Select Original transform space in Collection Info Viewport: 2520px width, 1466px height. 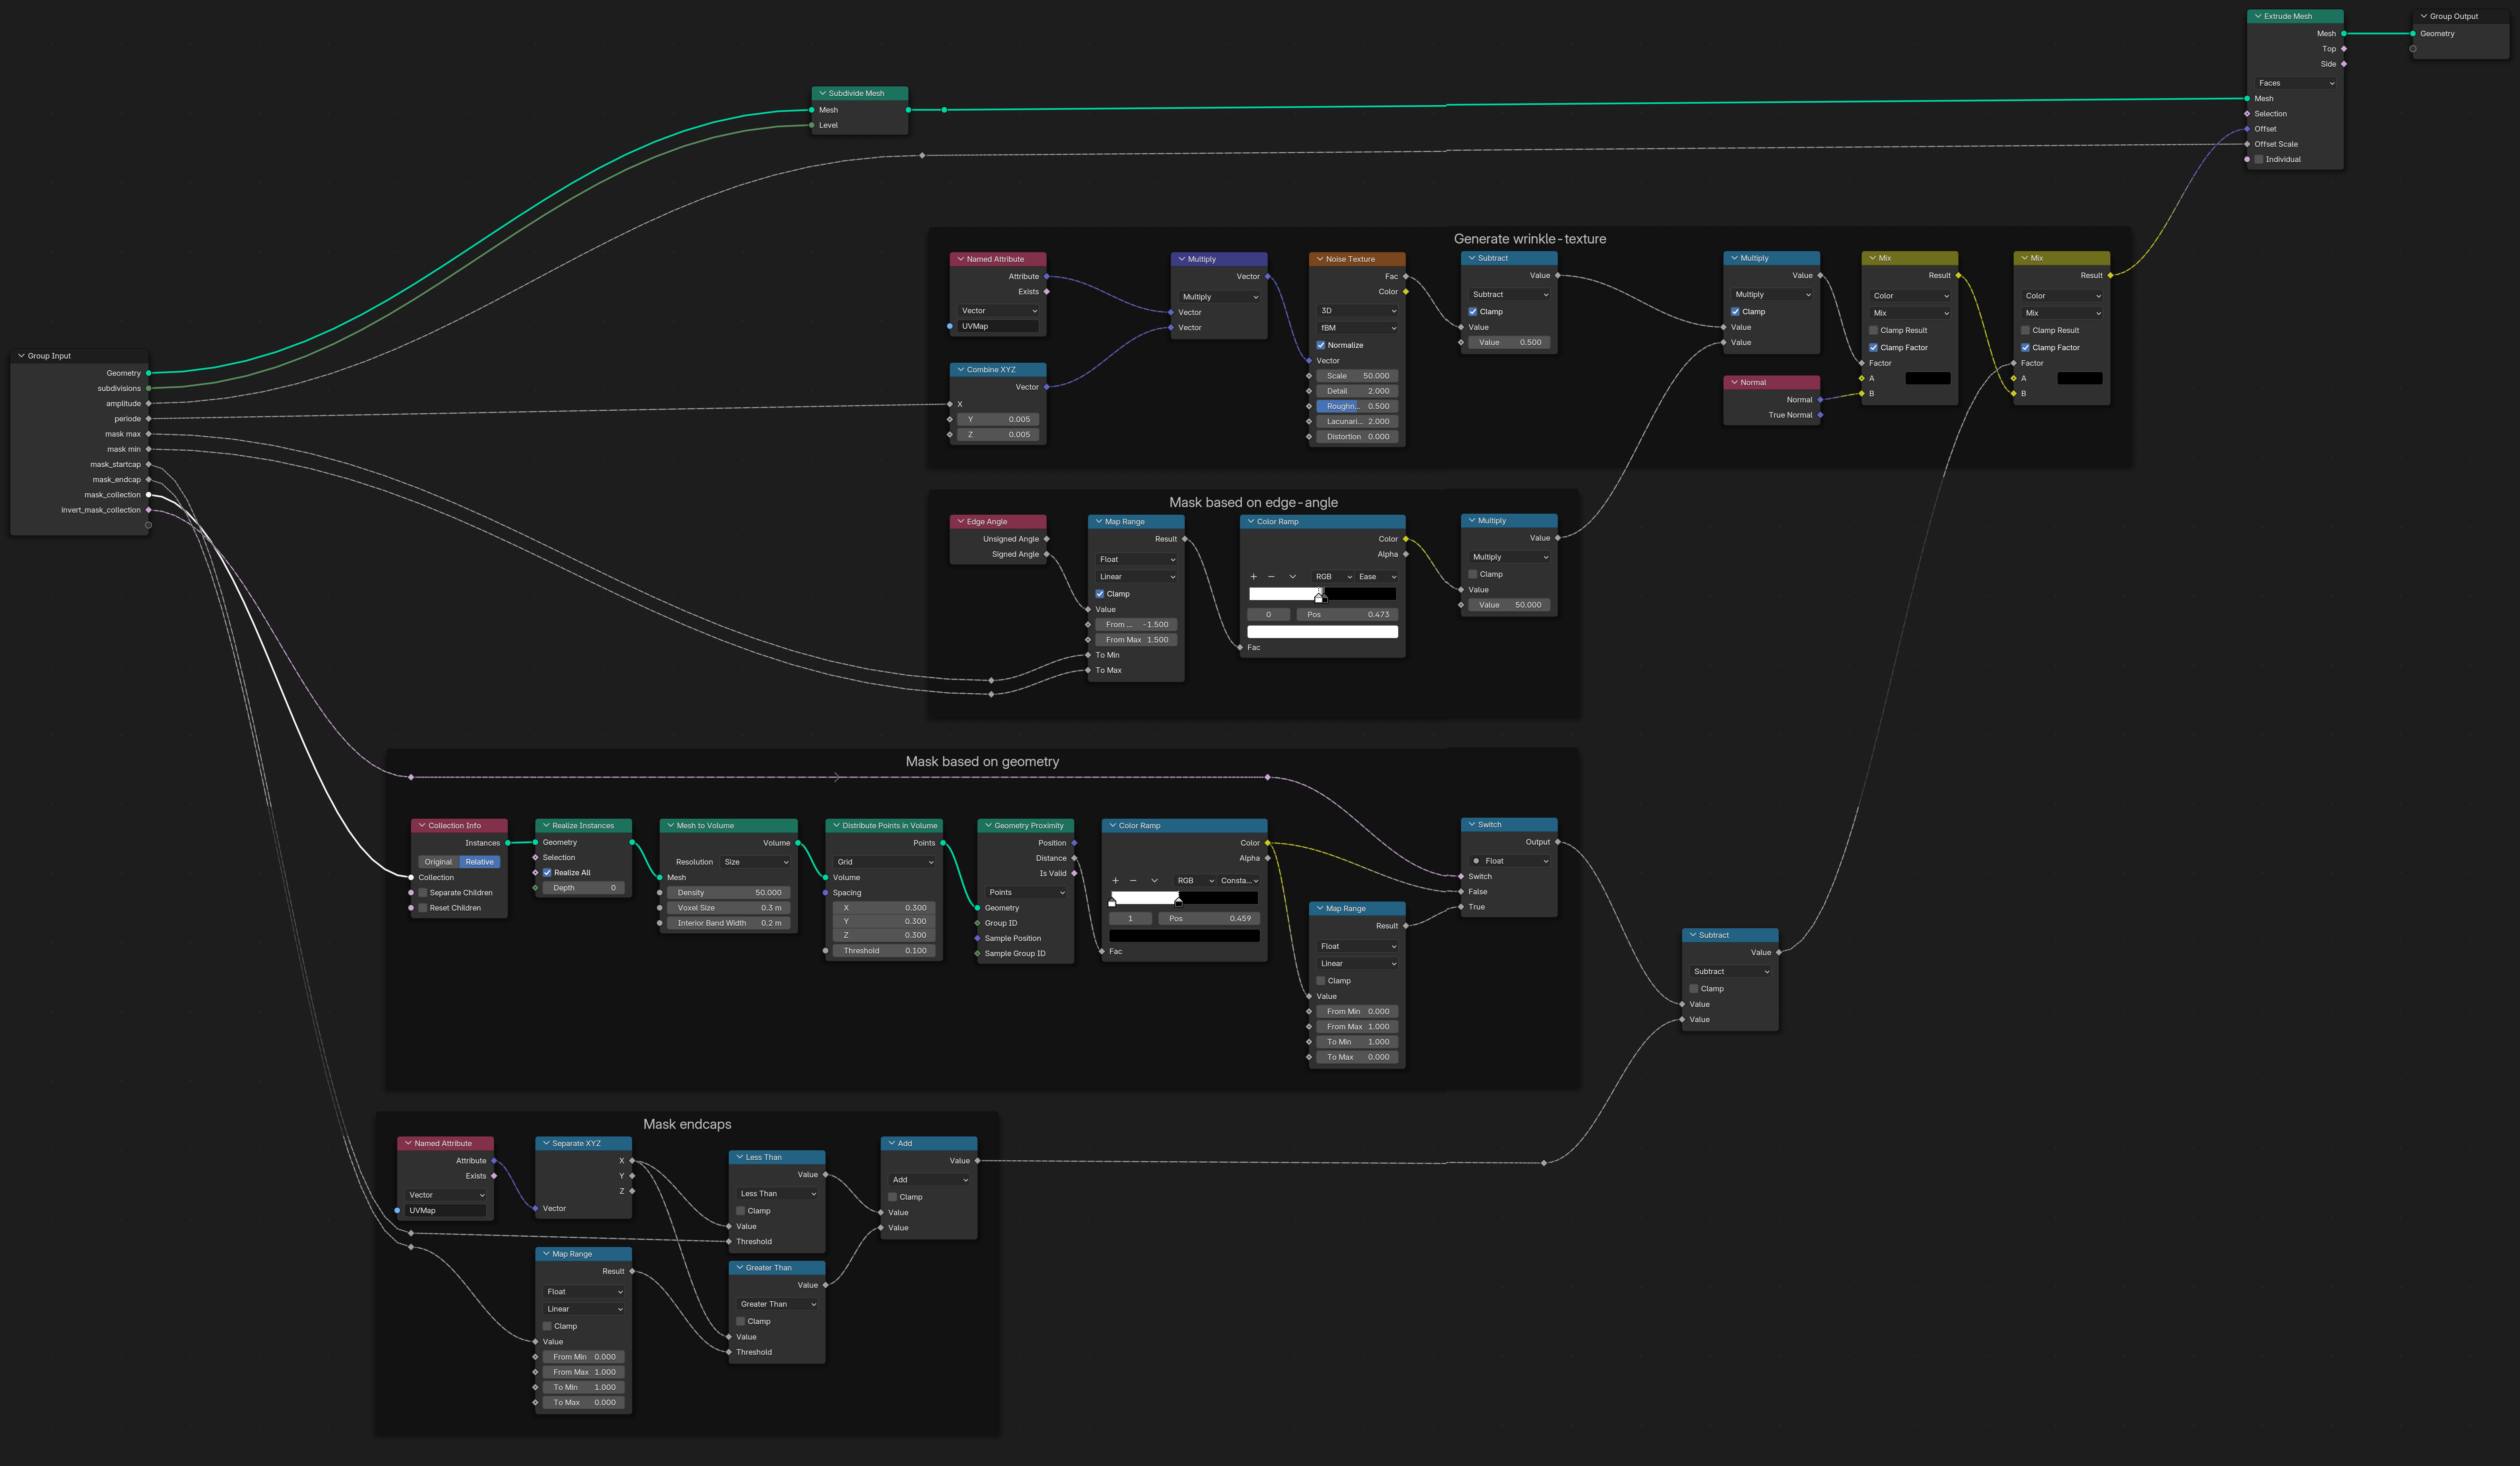click(438, 862)
